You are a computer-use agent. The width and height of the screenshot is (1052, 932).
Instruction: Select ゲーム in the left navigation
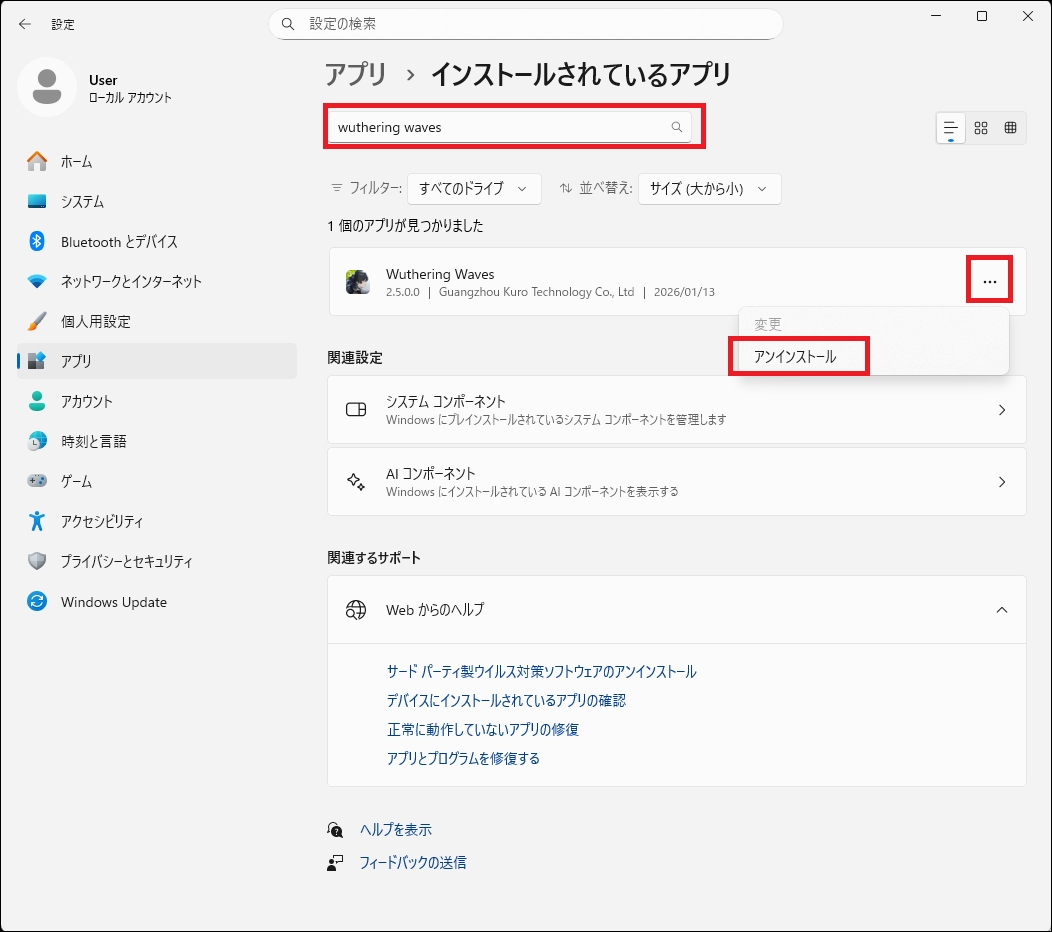point(76,482)
